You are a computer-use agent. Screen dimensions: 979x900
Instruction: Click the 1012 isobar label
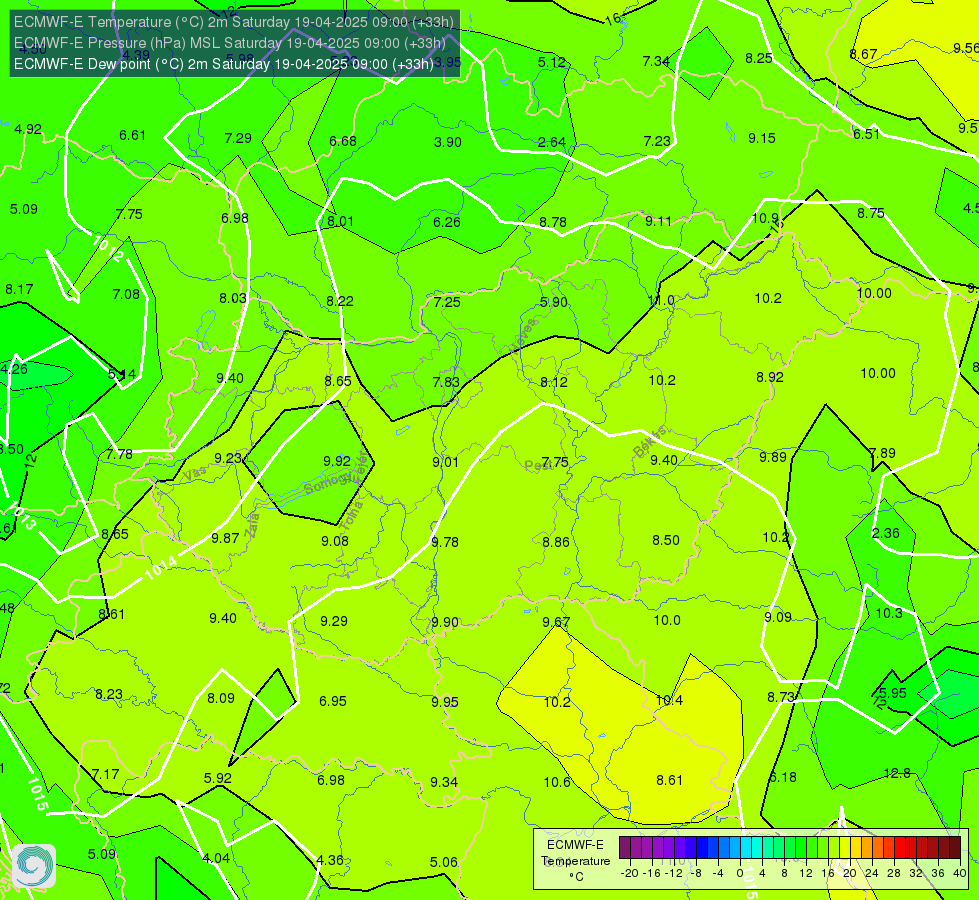(107, 248)
